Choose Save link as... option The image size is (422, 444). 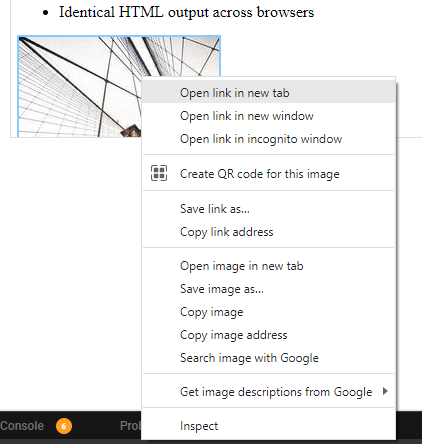(269, 209)
